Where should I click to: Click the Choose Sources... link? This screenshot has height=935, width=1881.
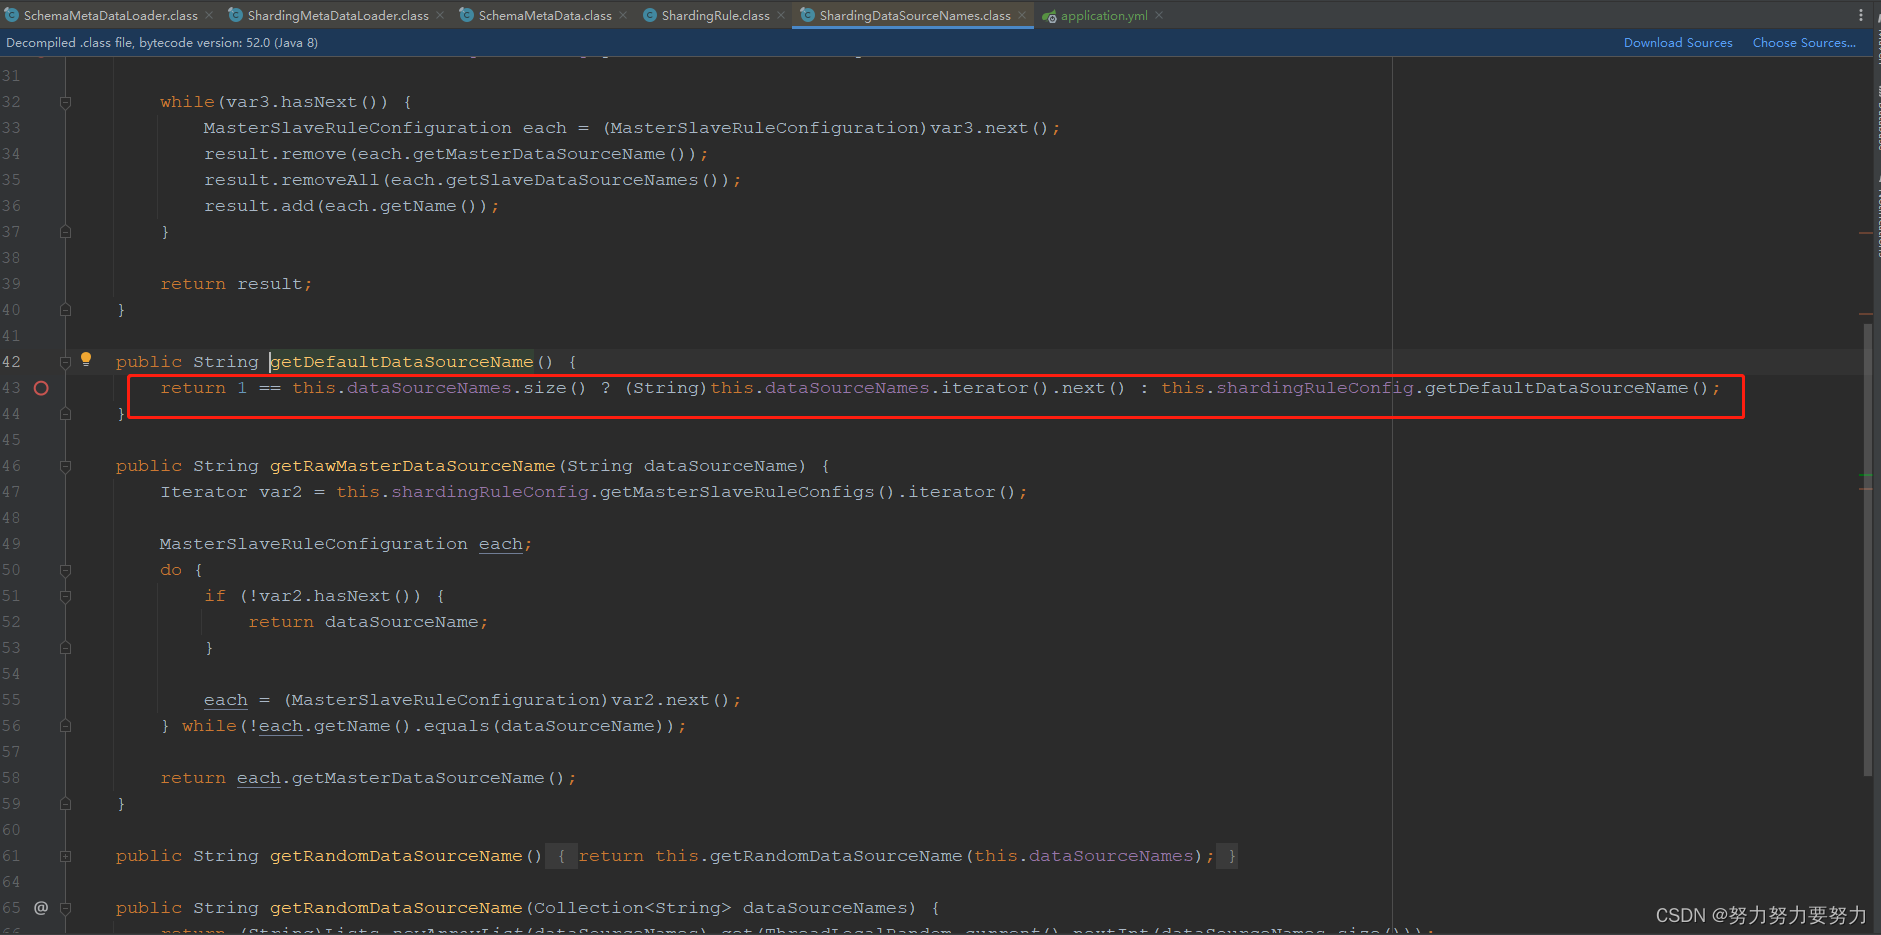point(1804,43)
